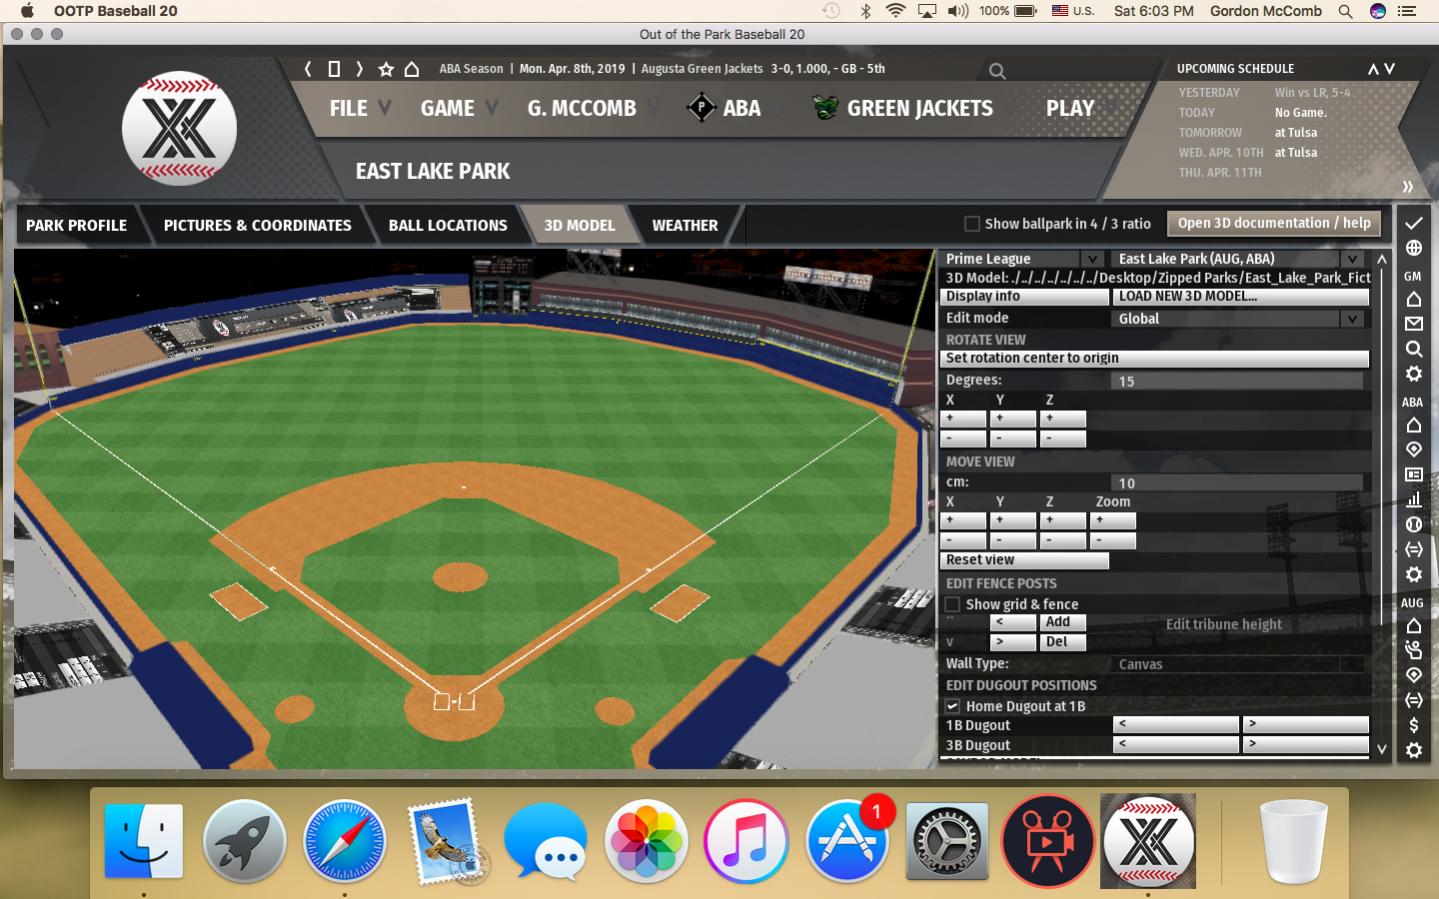Open System Preferences in the dock
The height and width of the screenshot is (899, 1439).
946,841
